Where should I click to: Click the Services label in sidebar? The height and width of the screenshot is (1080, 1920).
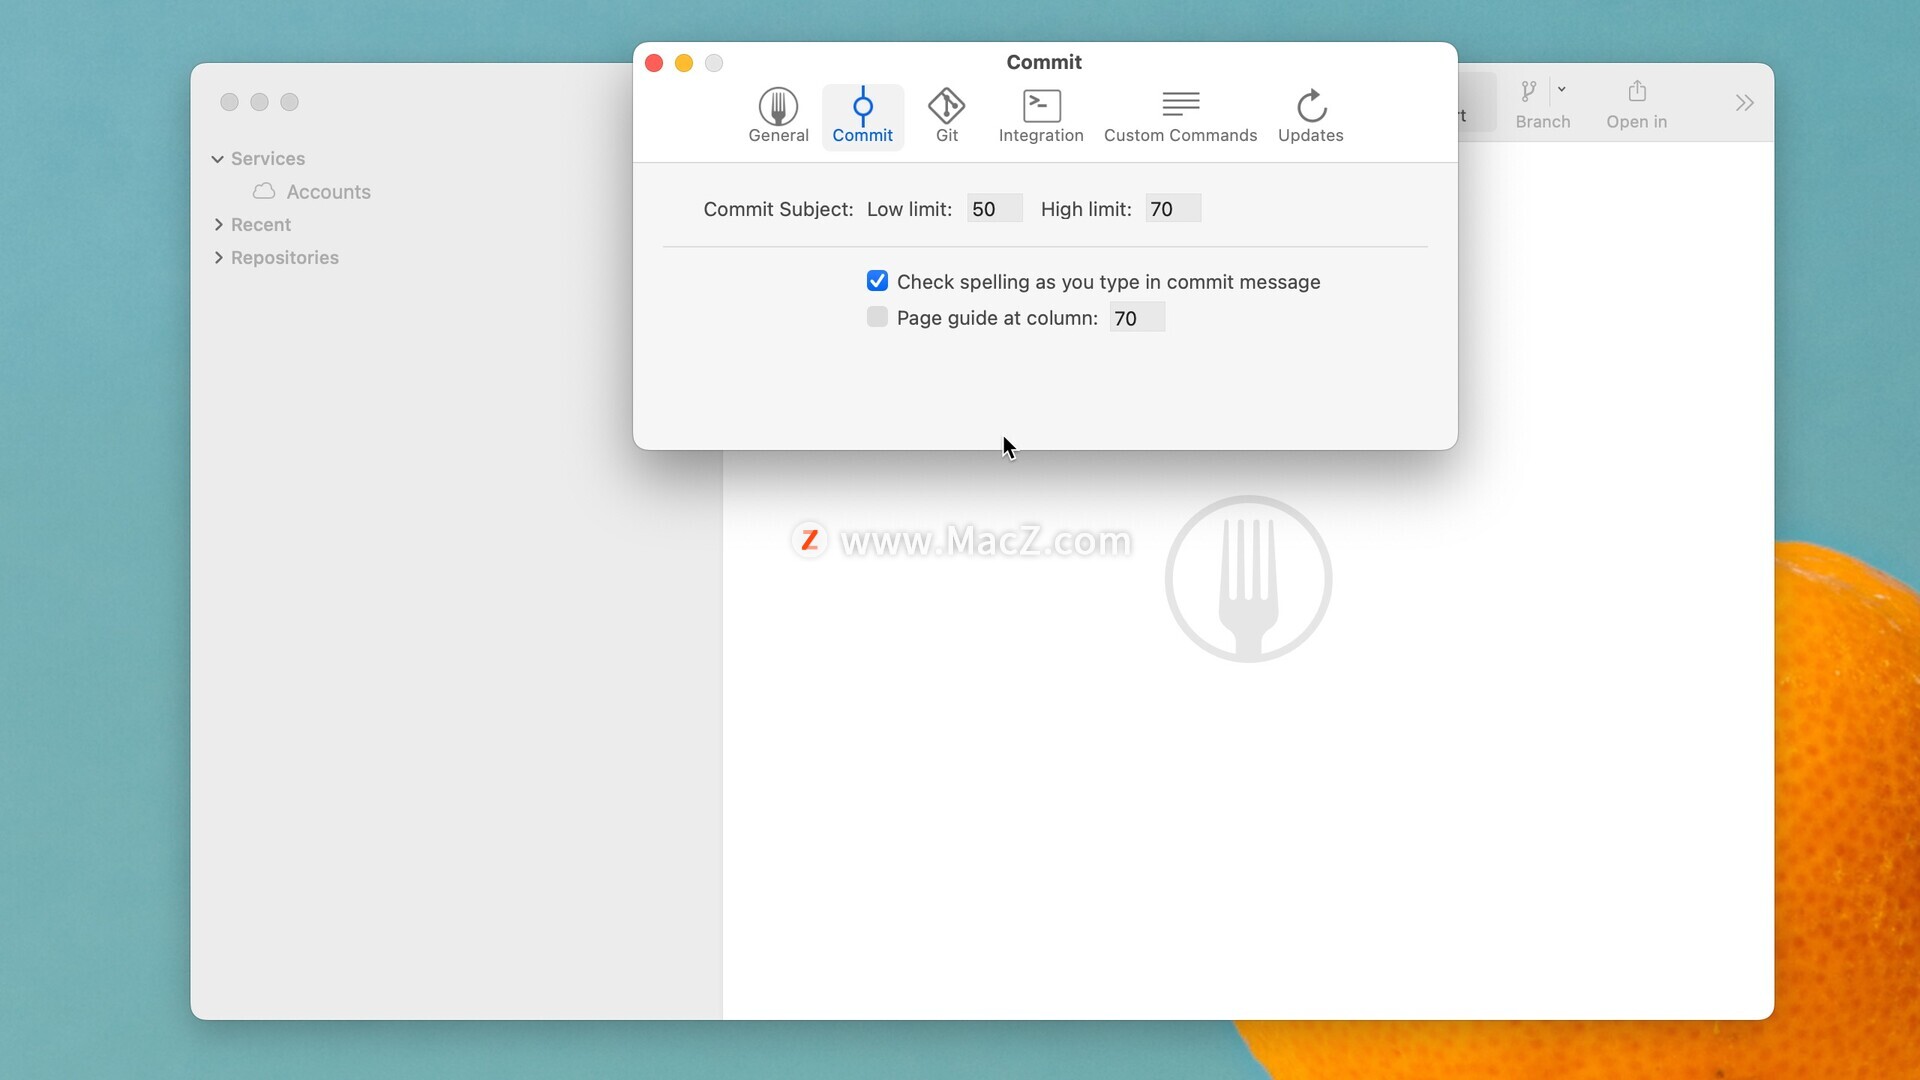click(268, 159)
